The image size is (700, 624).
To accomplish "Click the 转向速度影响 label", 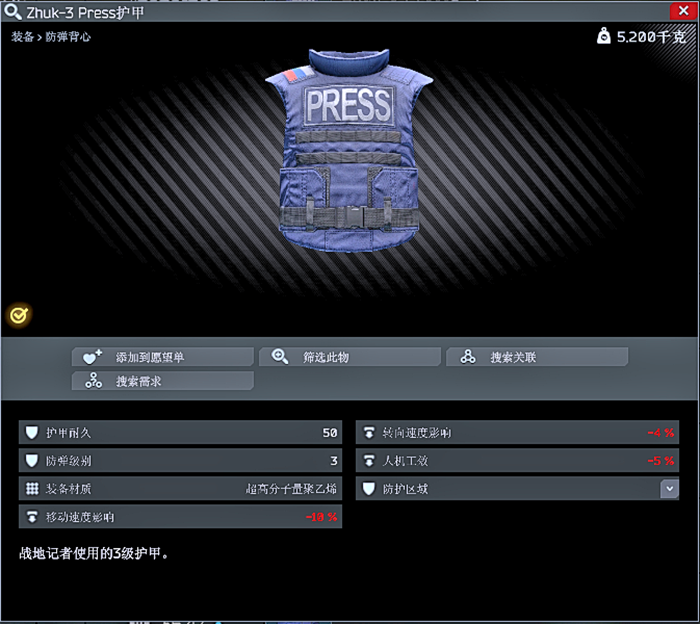I will 417,433.
